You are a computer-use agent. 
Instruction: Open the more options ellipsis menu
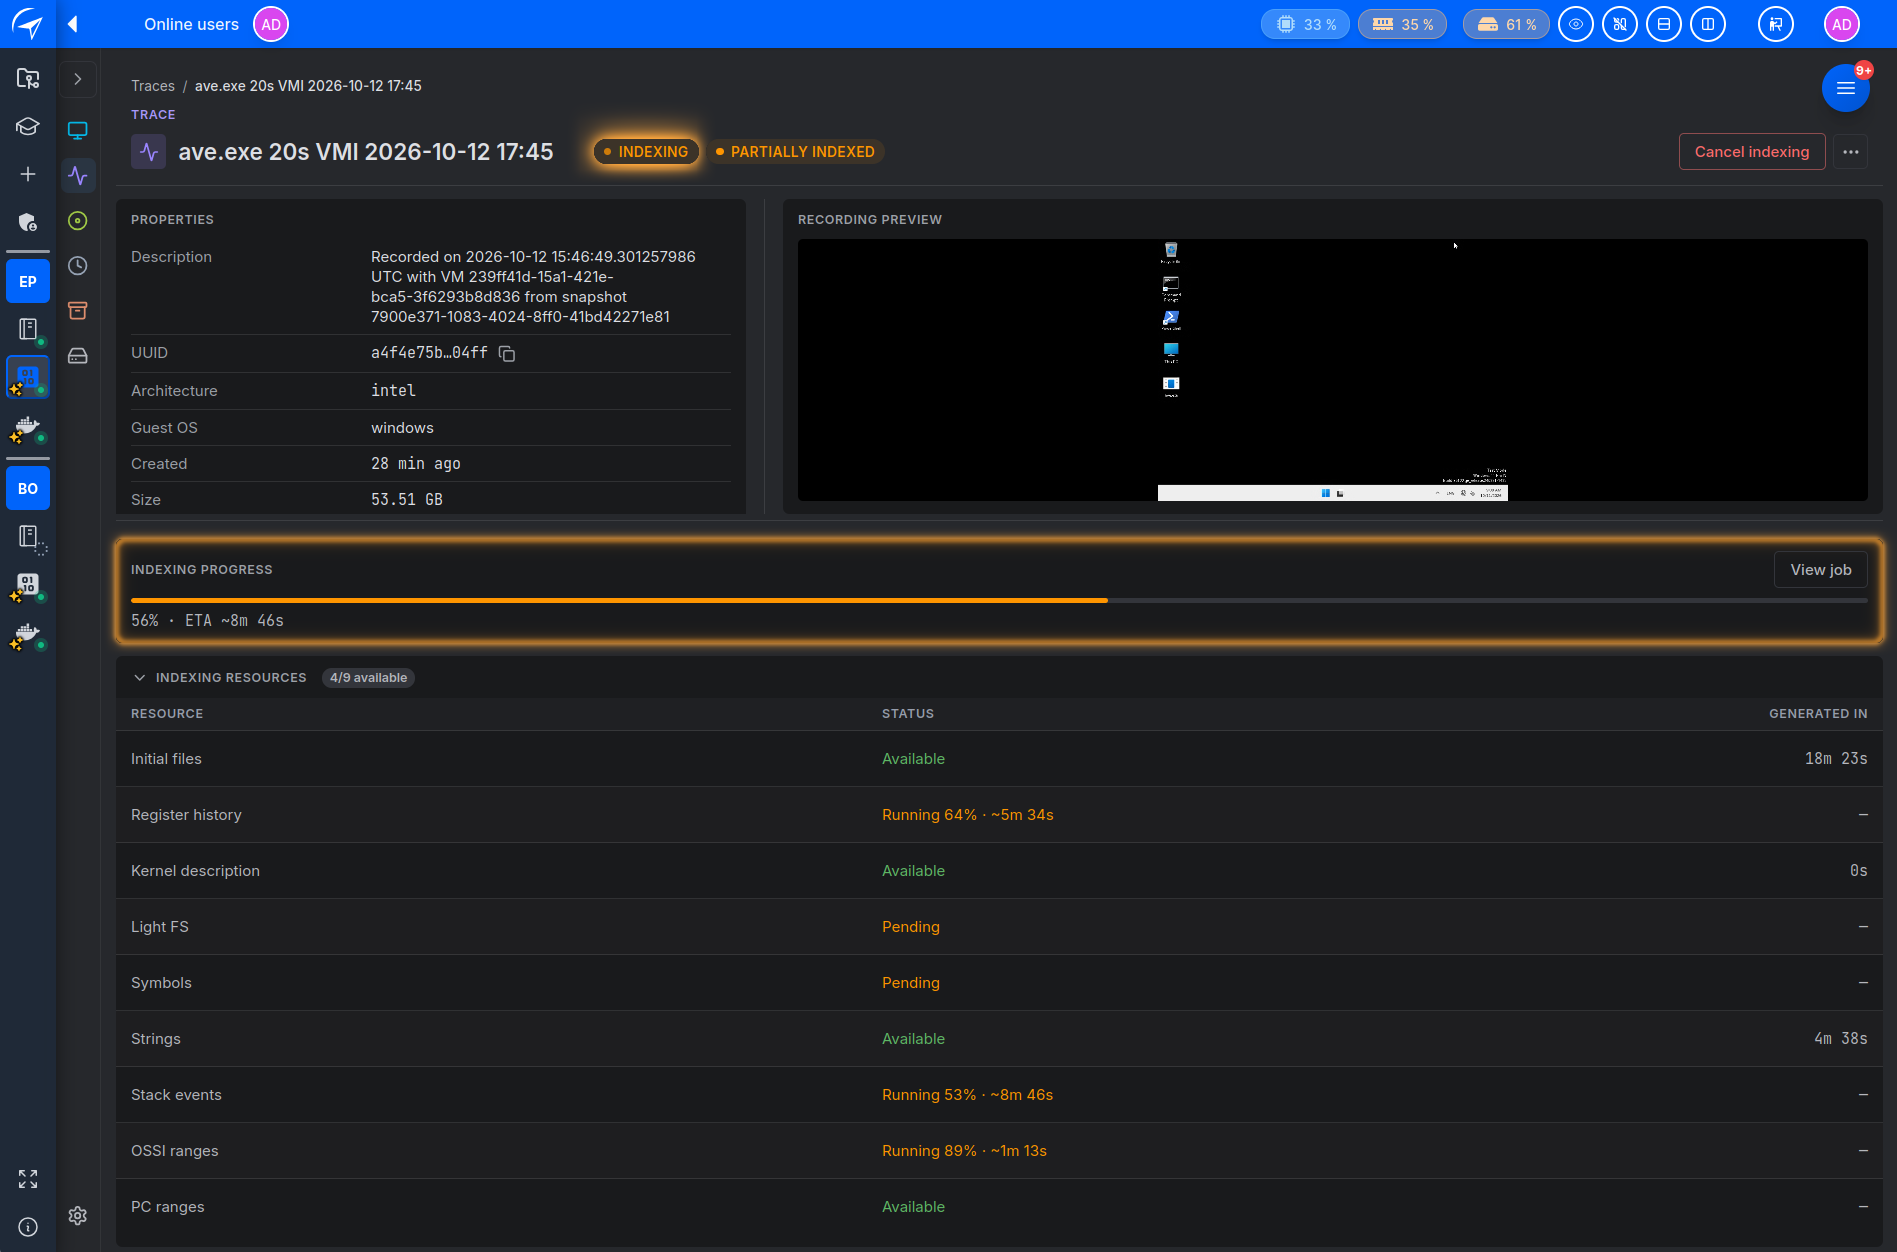(1851, 152)
